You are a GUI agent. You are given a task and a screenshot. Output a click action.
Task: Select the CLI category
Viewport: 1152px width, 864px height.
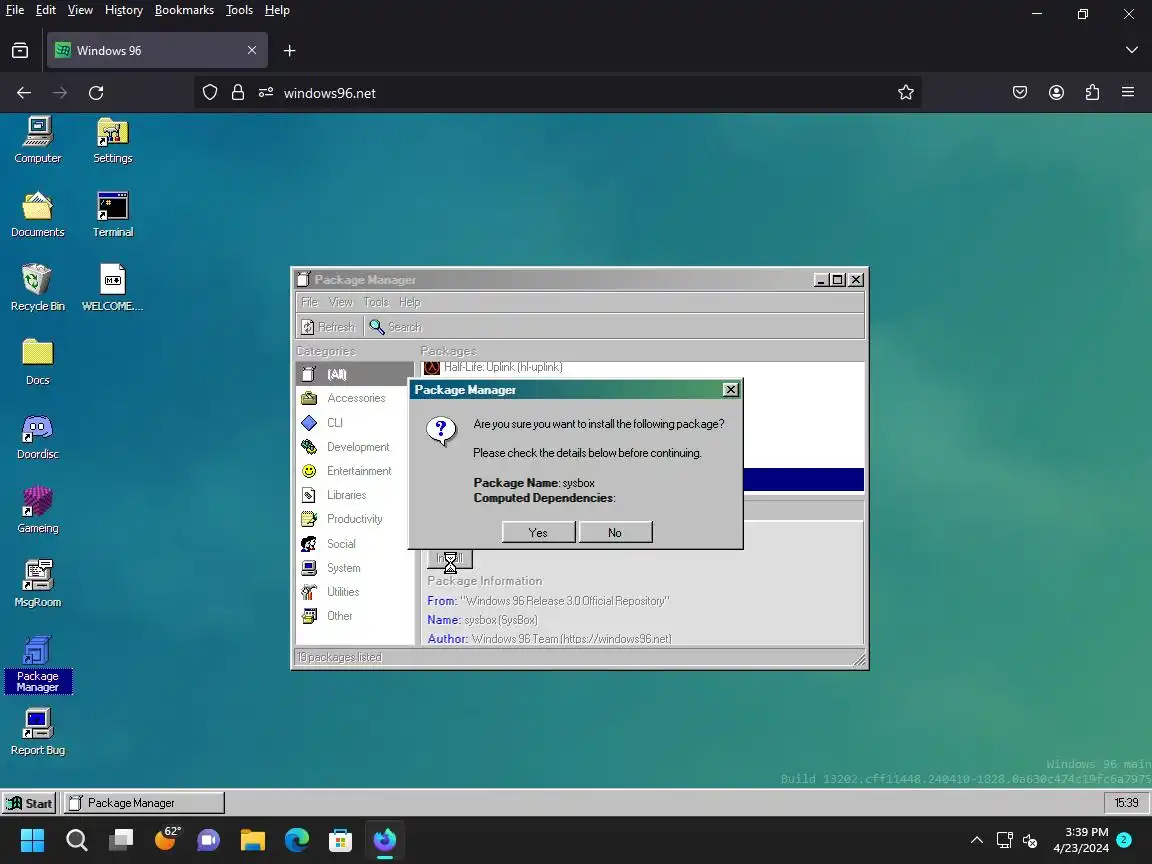pos(354,422)
